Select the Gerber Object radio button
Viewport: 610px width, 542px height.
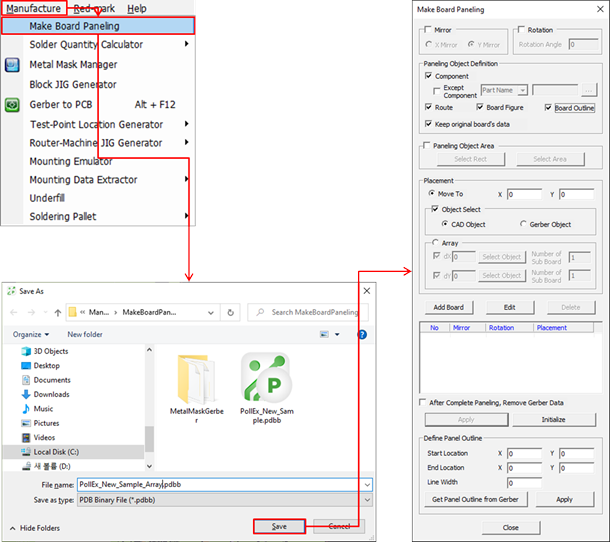[524, 224]
